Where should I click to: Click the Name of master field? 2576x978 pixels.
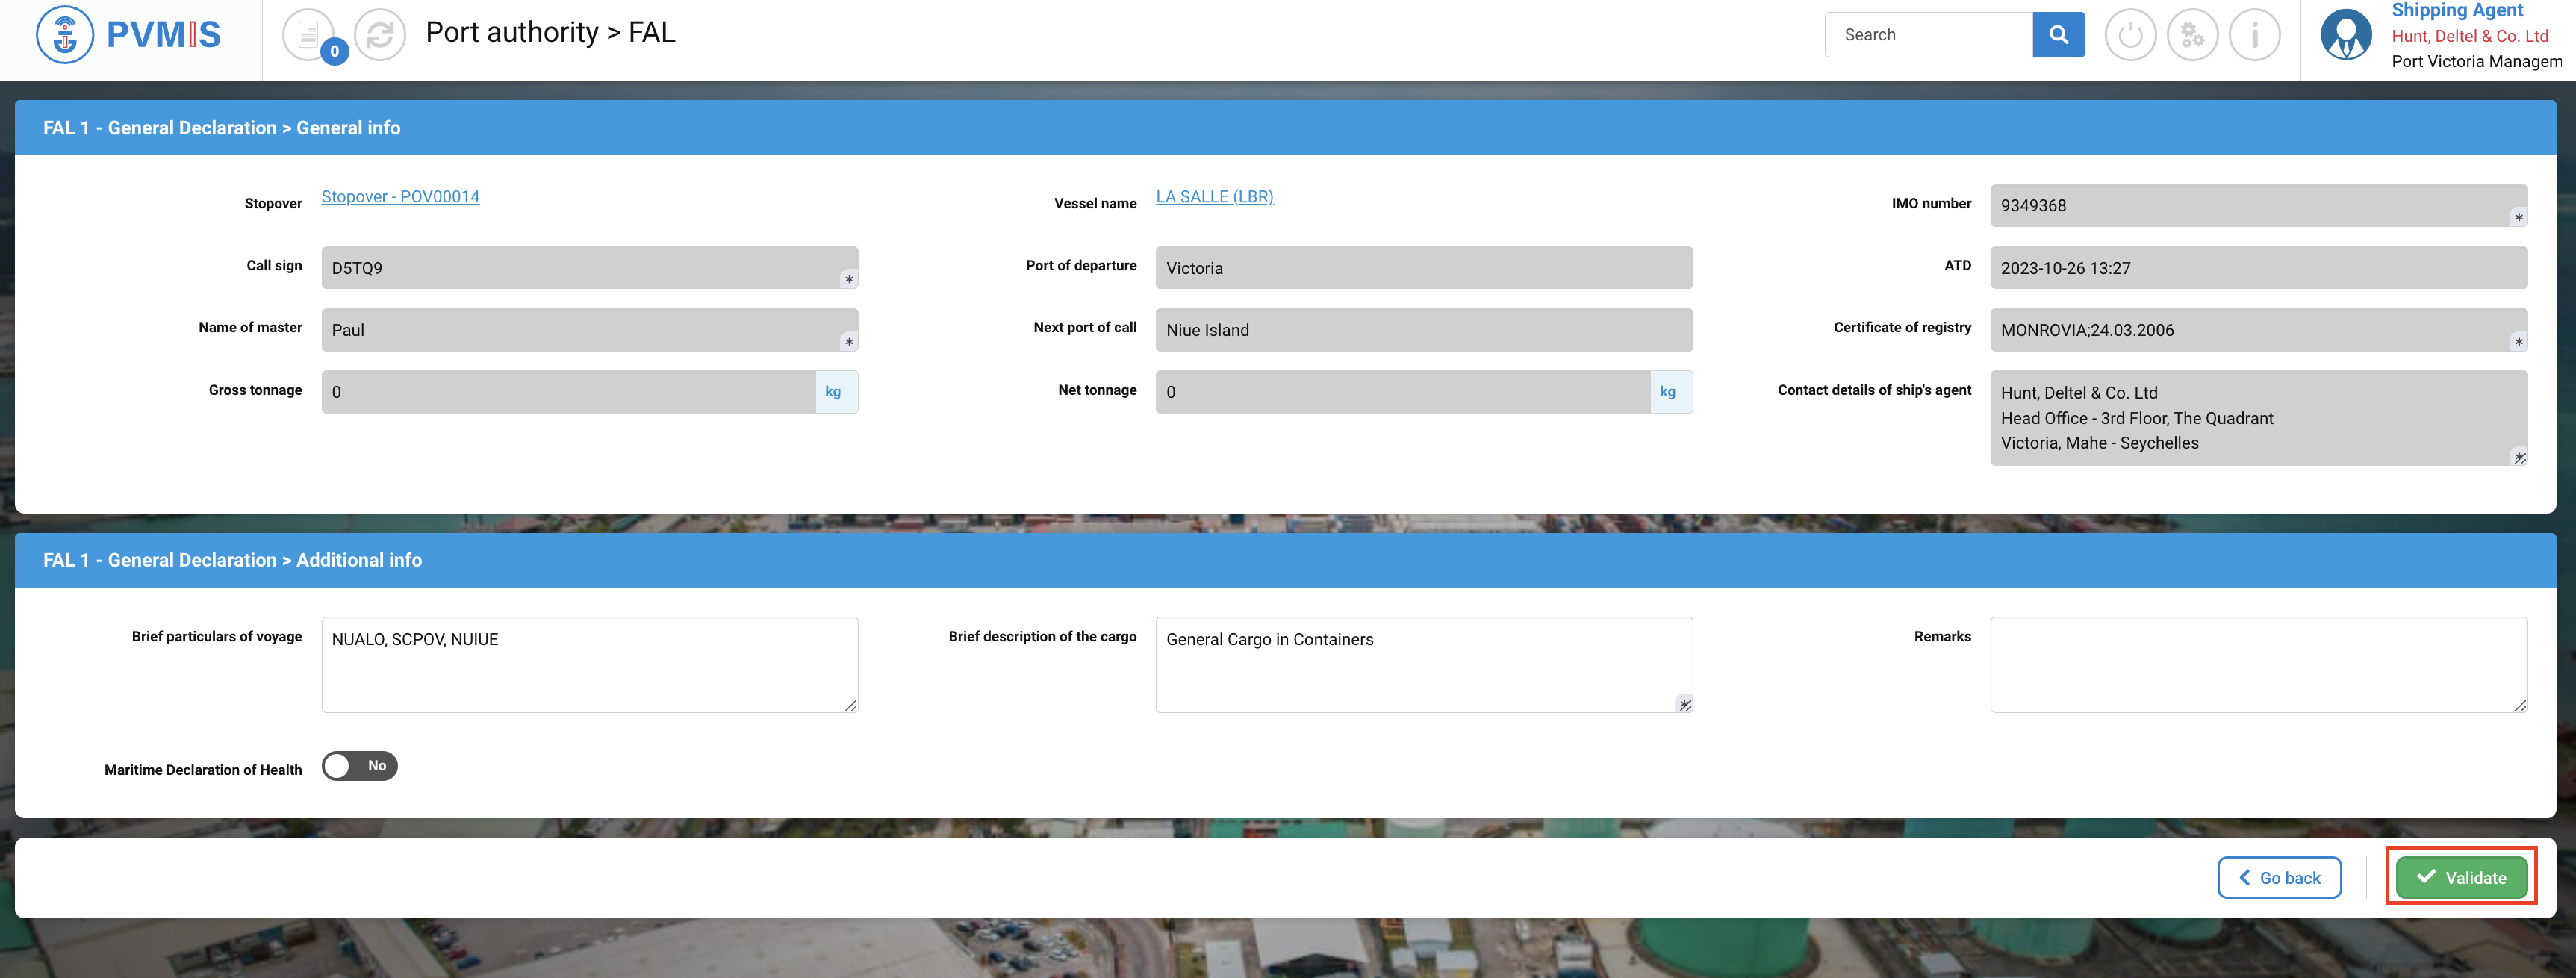point(589,330)
